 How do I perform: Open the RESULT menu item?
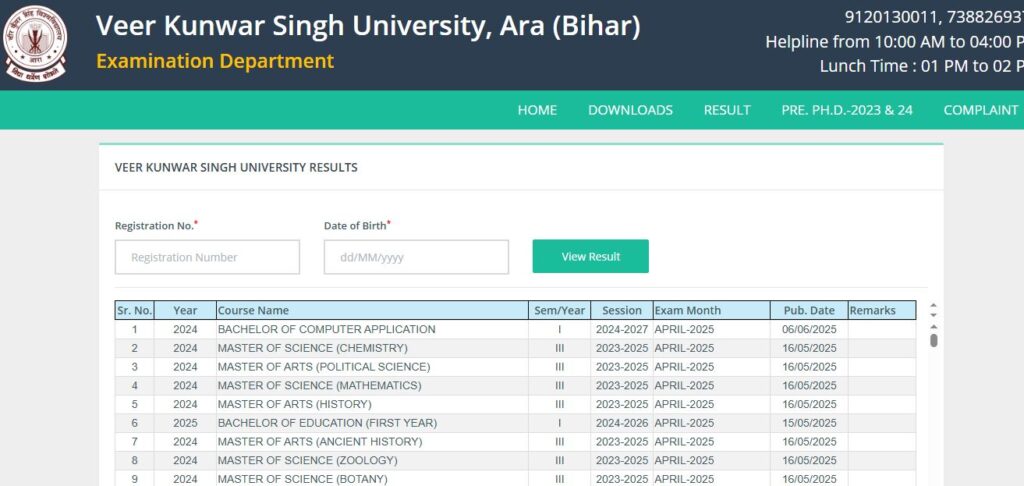(x=727, y=110)
